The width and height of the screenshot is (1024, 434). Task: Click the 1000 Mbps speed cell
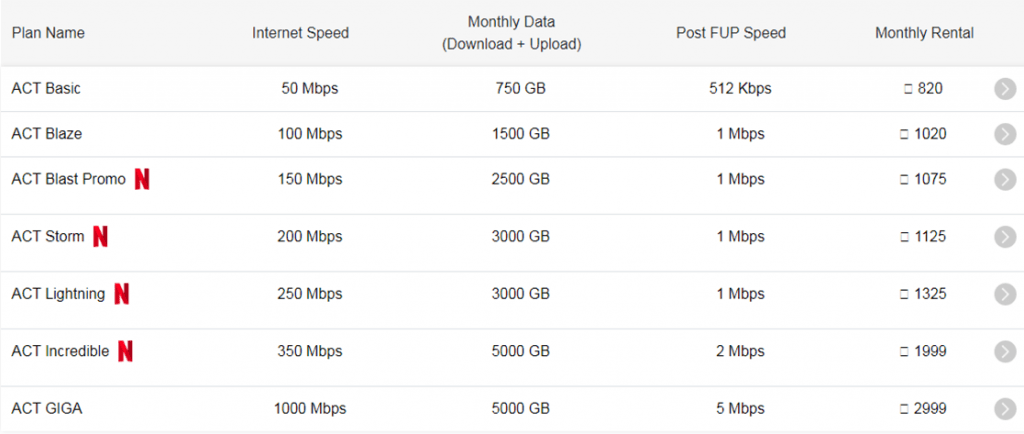(310, 409)
